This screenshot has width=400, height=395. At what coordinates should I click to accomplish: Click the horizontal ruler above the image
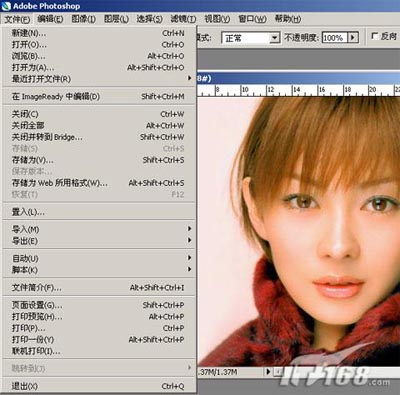click(298, 90)
